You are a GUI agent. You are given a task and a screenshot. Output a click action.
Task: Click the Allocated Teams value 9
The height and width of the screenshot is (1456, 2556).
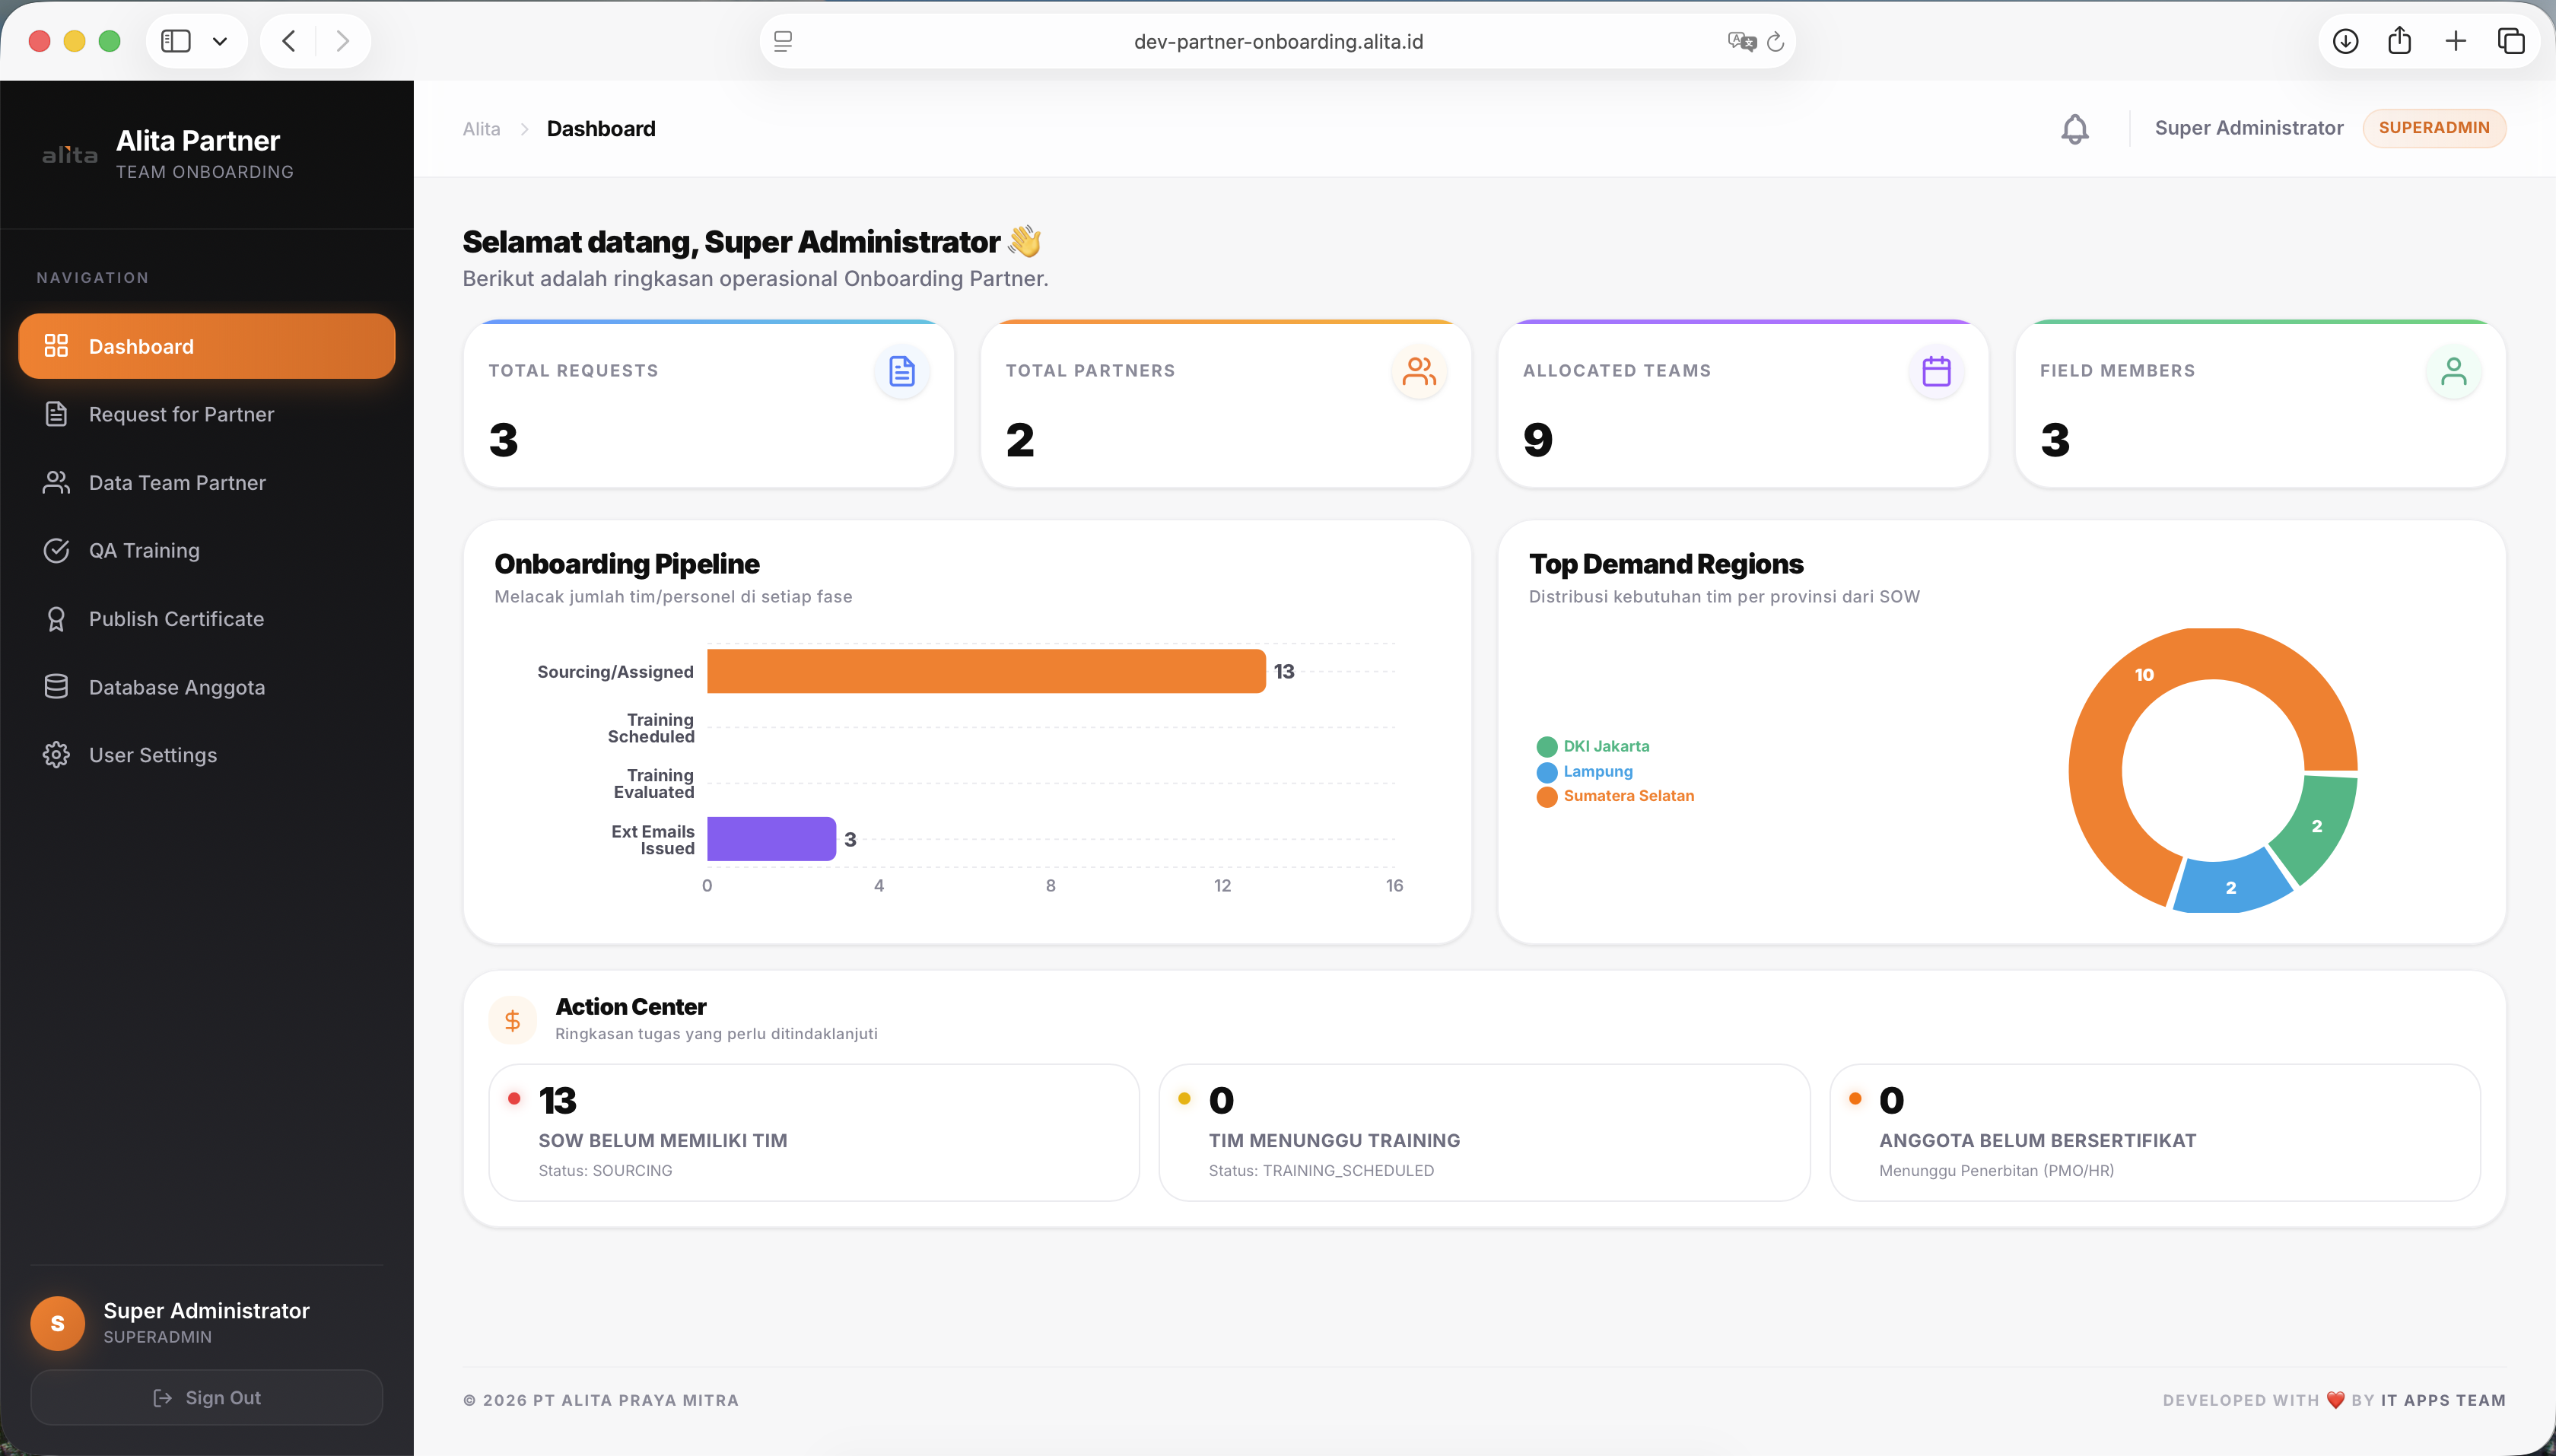coord(1538,440)
